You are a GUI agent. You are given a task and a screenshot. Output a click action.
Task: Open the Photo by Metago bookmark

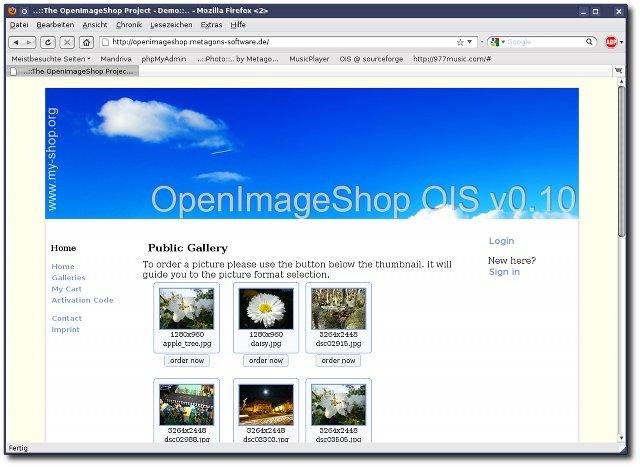click(238, 59)
